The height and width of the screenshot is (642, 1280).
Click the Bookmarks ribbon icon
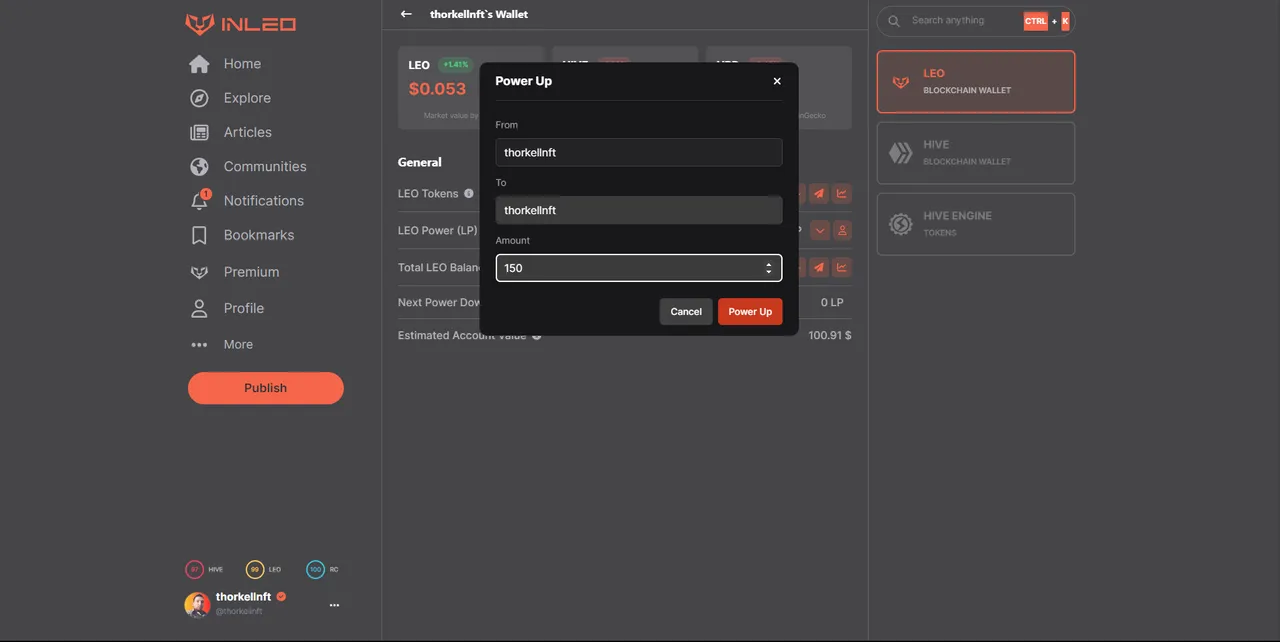tap(199, 235)
